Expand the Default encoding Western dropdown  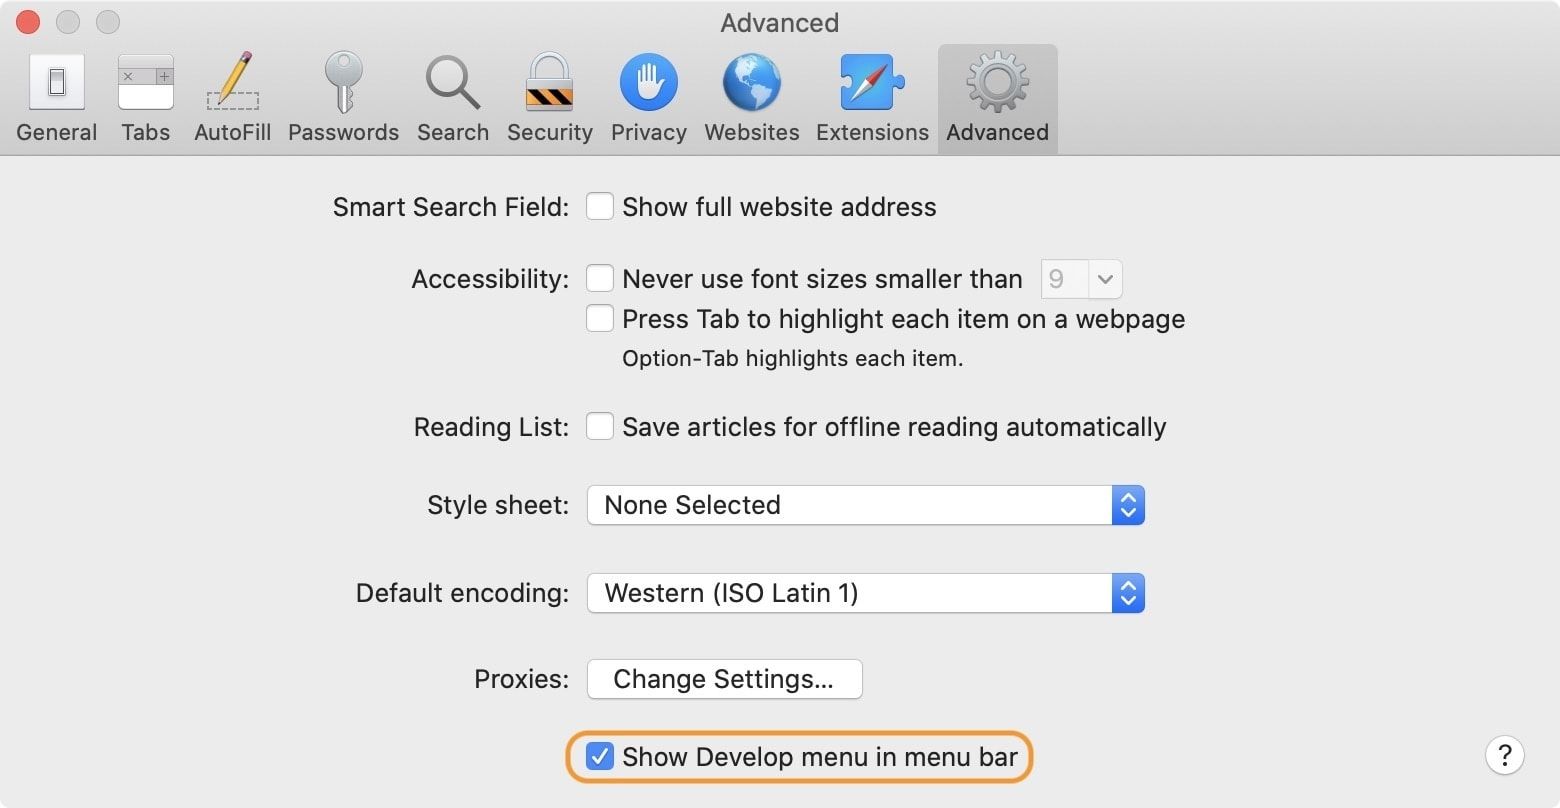click(x=865, y=593)
